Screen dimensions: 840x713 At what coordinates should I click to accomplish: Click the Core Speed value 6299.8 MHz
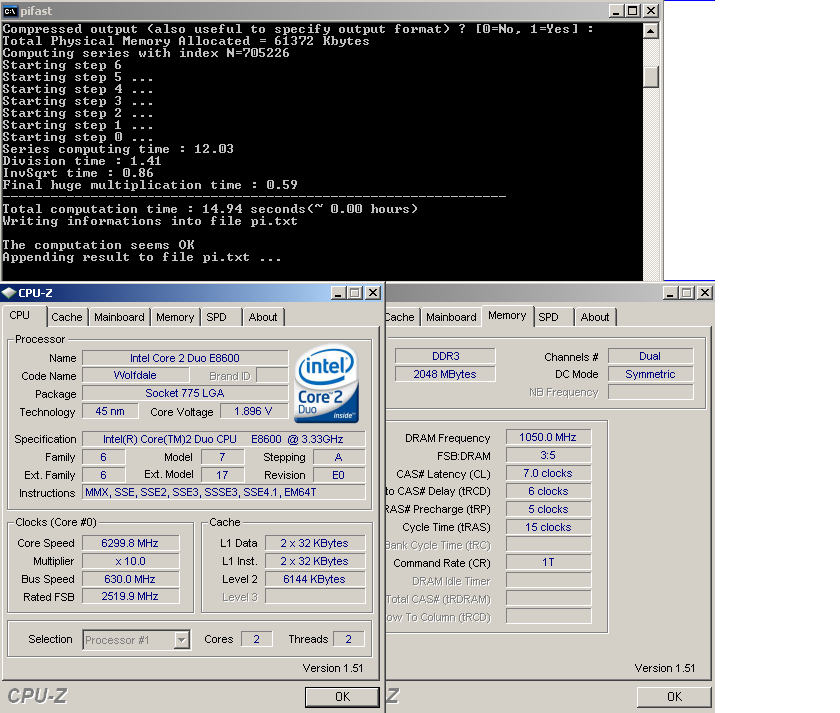[130, 543]
